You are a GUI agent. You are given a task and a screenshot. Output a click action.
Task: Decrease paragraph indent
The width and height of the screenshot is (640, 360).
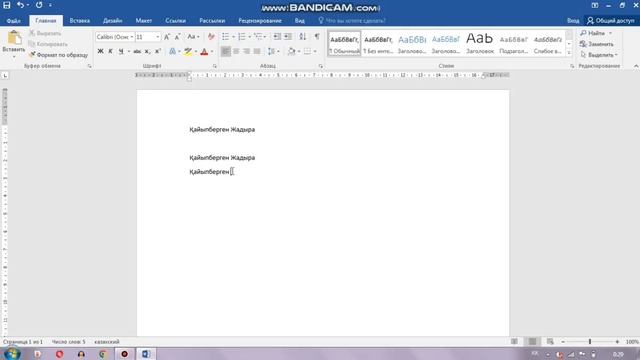(277, 37)
